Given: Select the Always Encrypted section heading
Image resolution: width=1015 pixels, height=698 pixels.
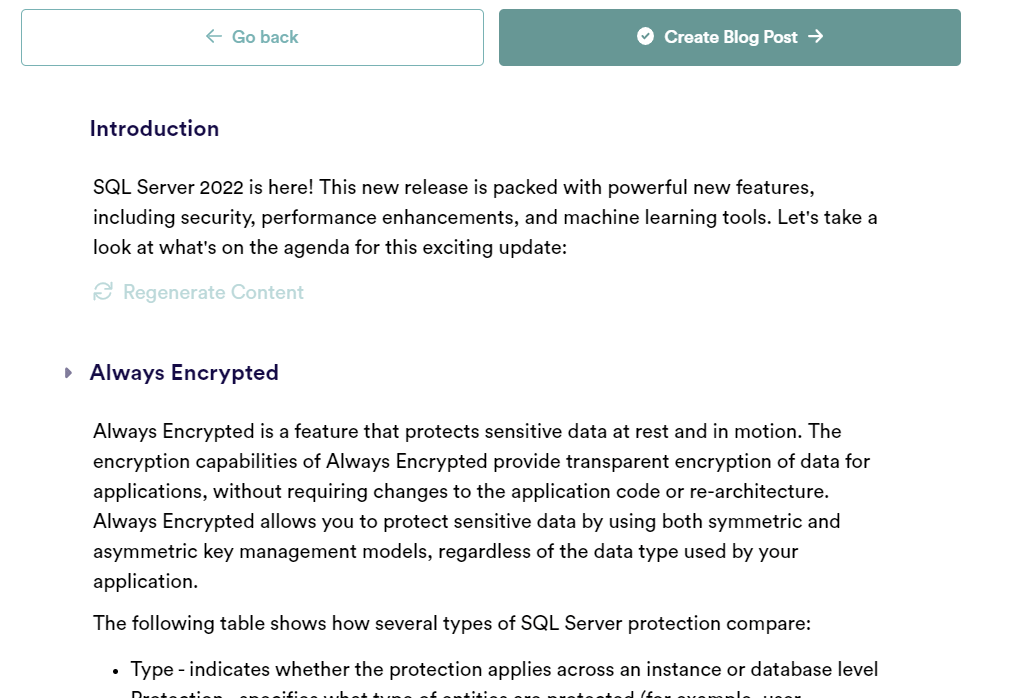Looking at the screenshot, I should tap(184, 373).
